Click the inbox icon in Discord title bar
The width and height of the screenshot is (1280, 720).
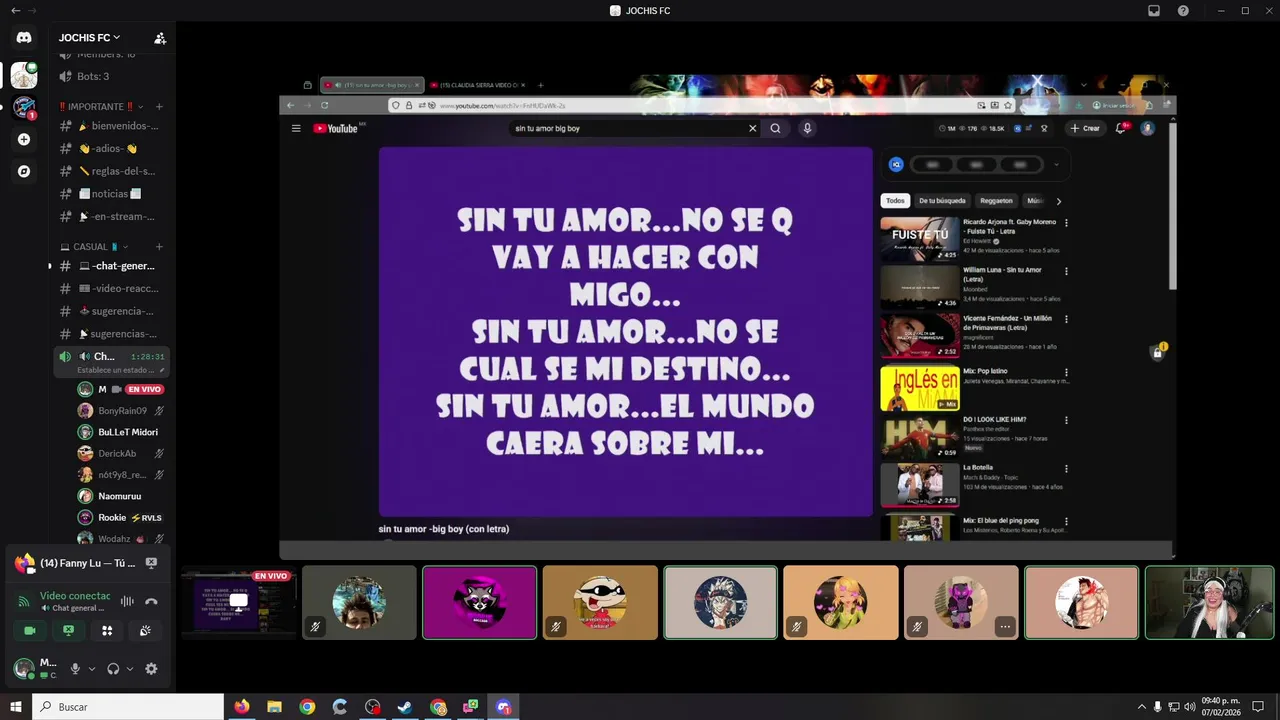(x=1153, y=10)
